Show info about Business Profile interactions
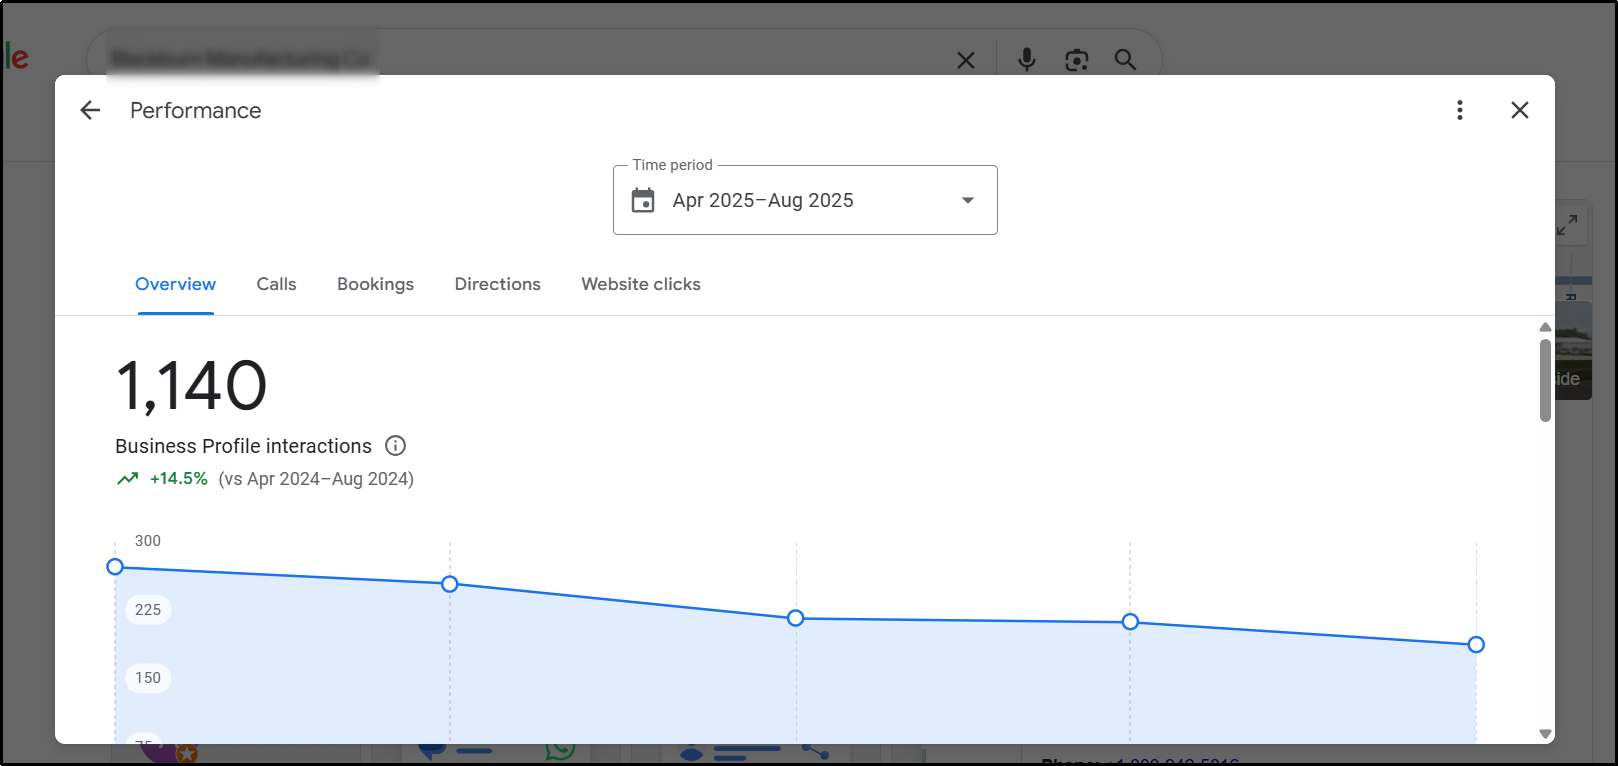 396,446
